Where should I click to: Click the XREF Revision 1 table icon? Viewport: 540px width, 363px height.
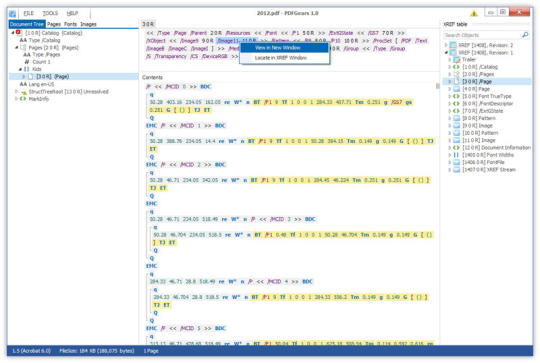(454, 52)
